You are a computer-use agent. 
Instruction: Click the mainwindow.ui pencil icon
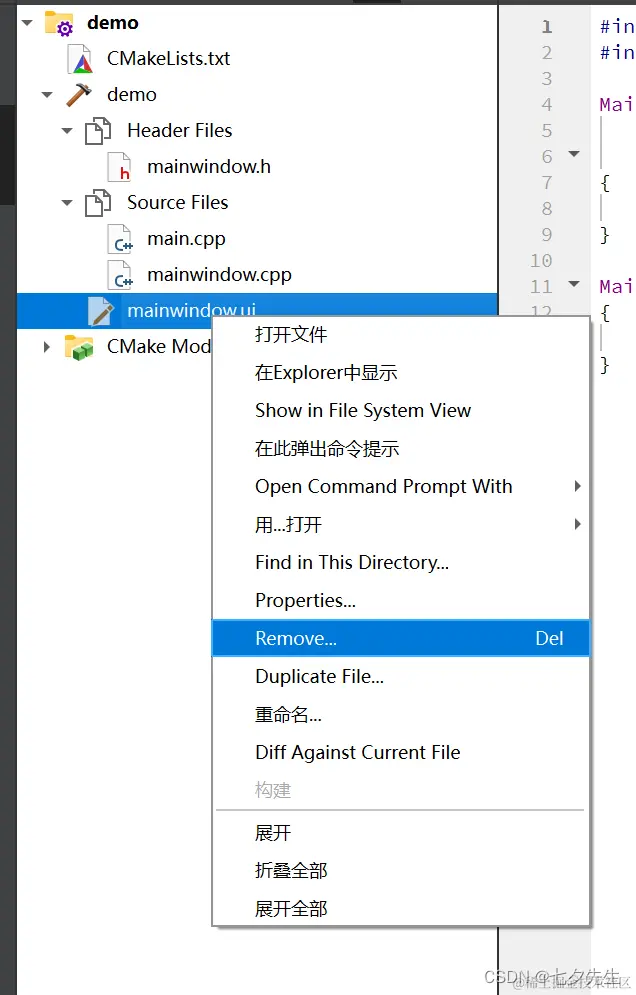tap(100, 311)
